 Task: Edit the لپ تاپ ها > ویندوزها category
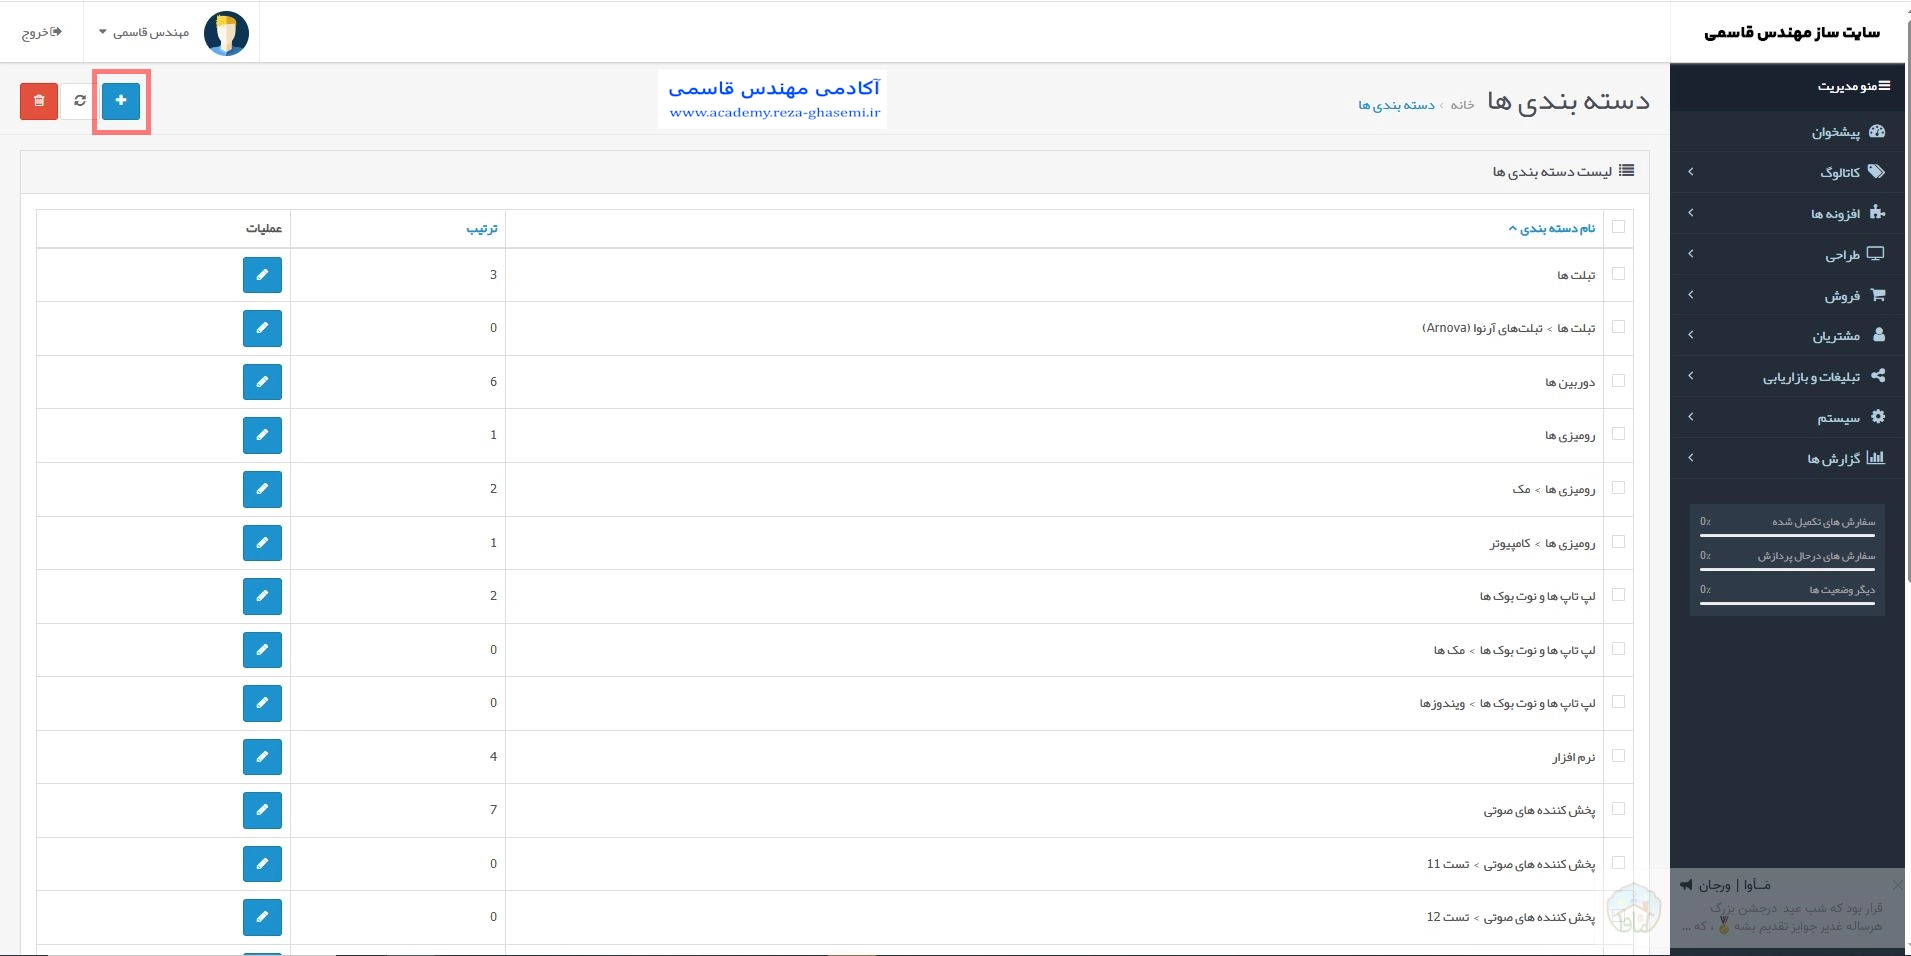pos(262,703)
